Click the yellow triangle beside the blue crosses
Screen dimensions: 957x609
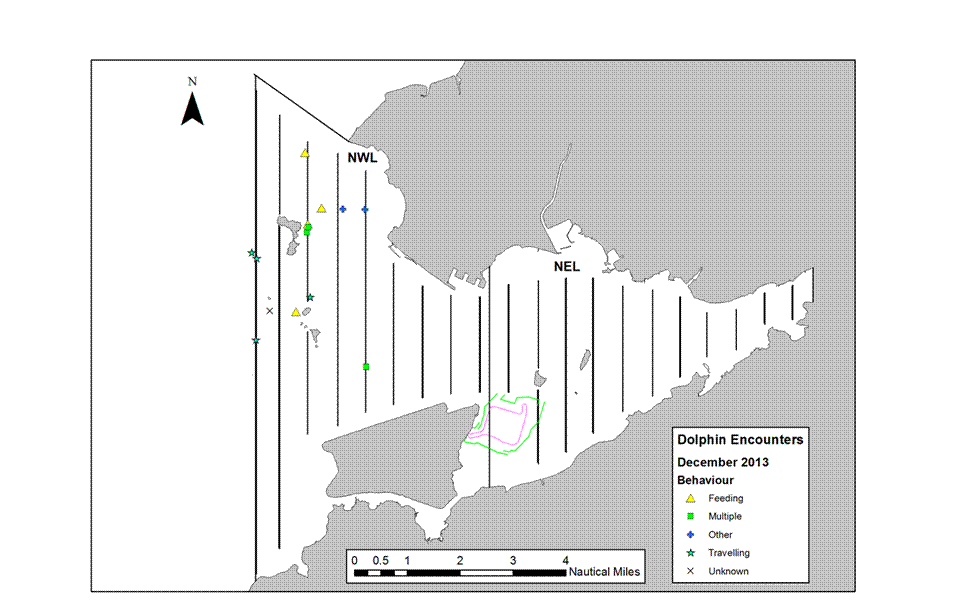322,209
